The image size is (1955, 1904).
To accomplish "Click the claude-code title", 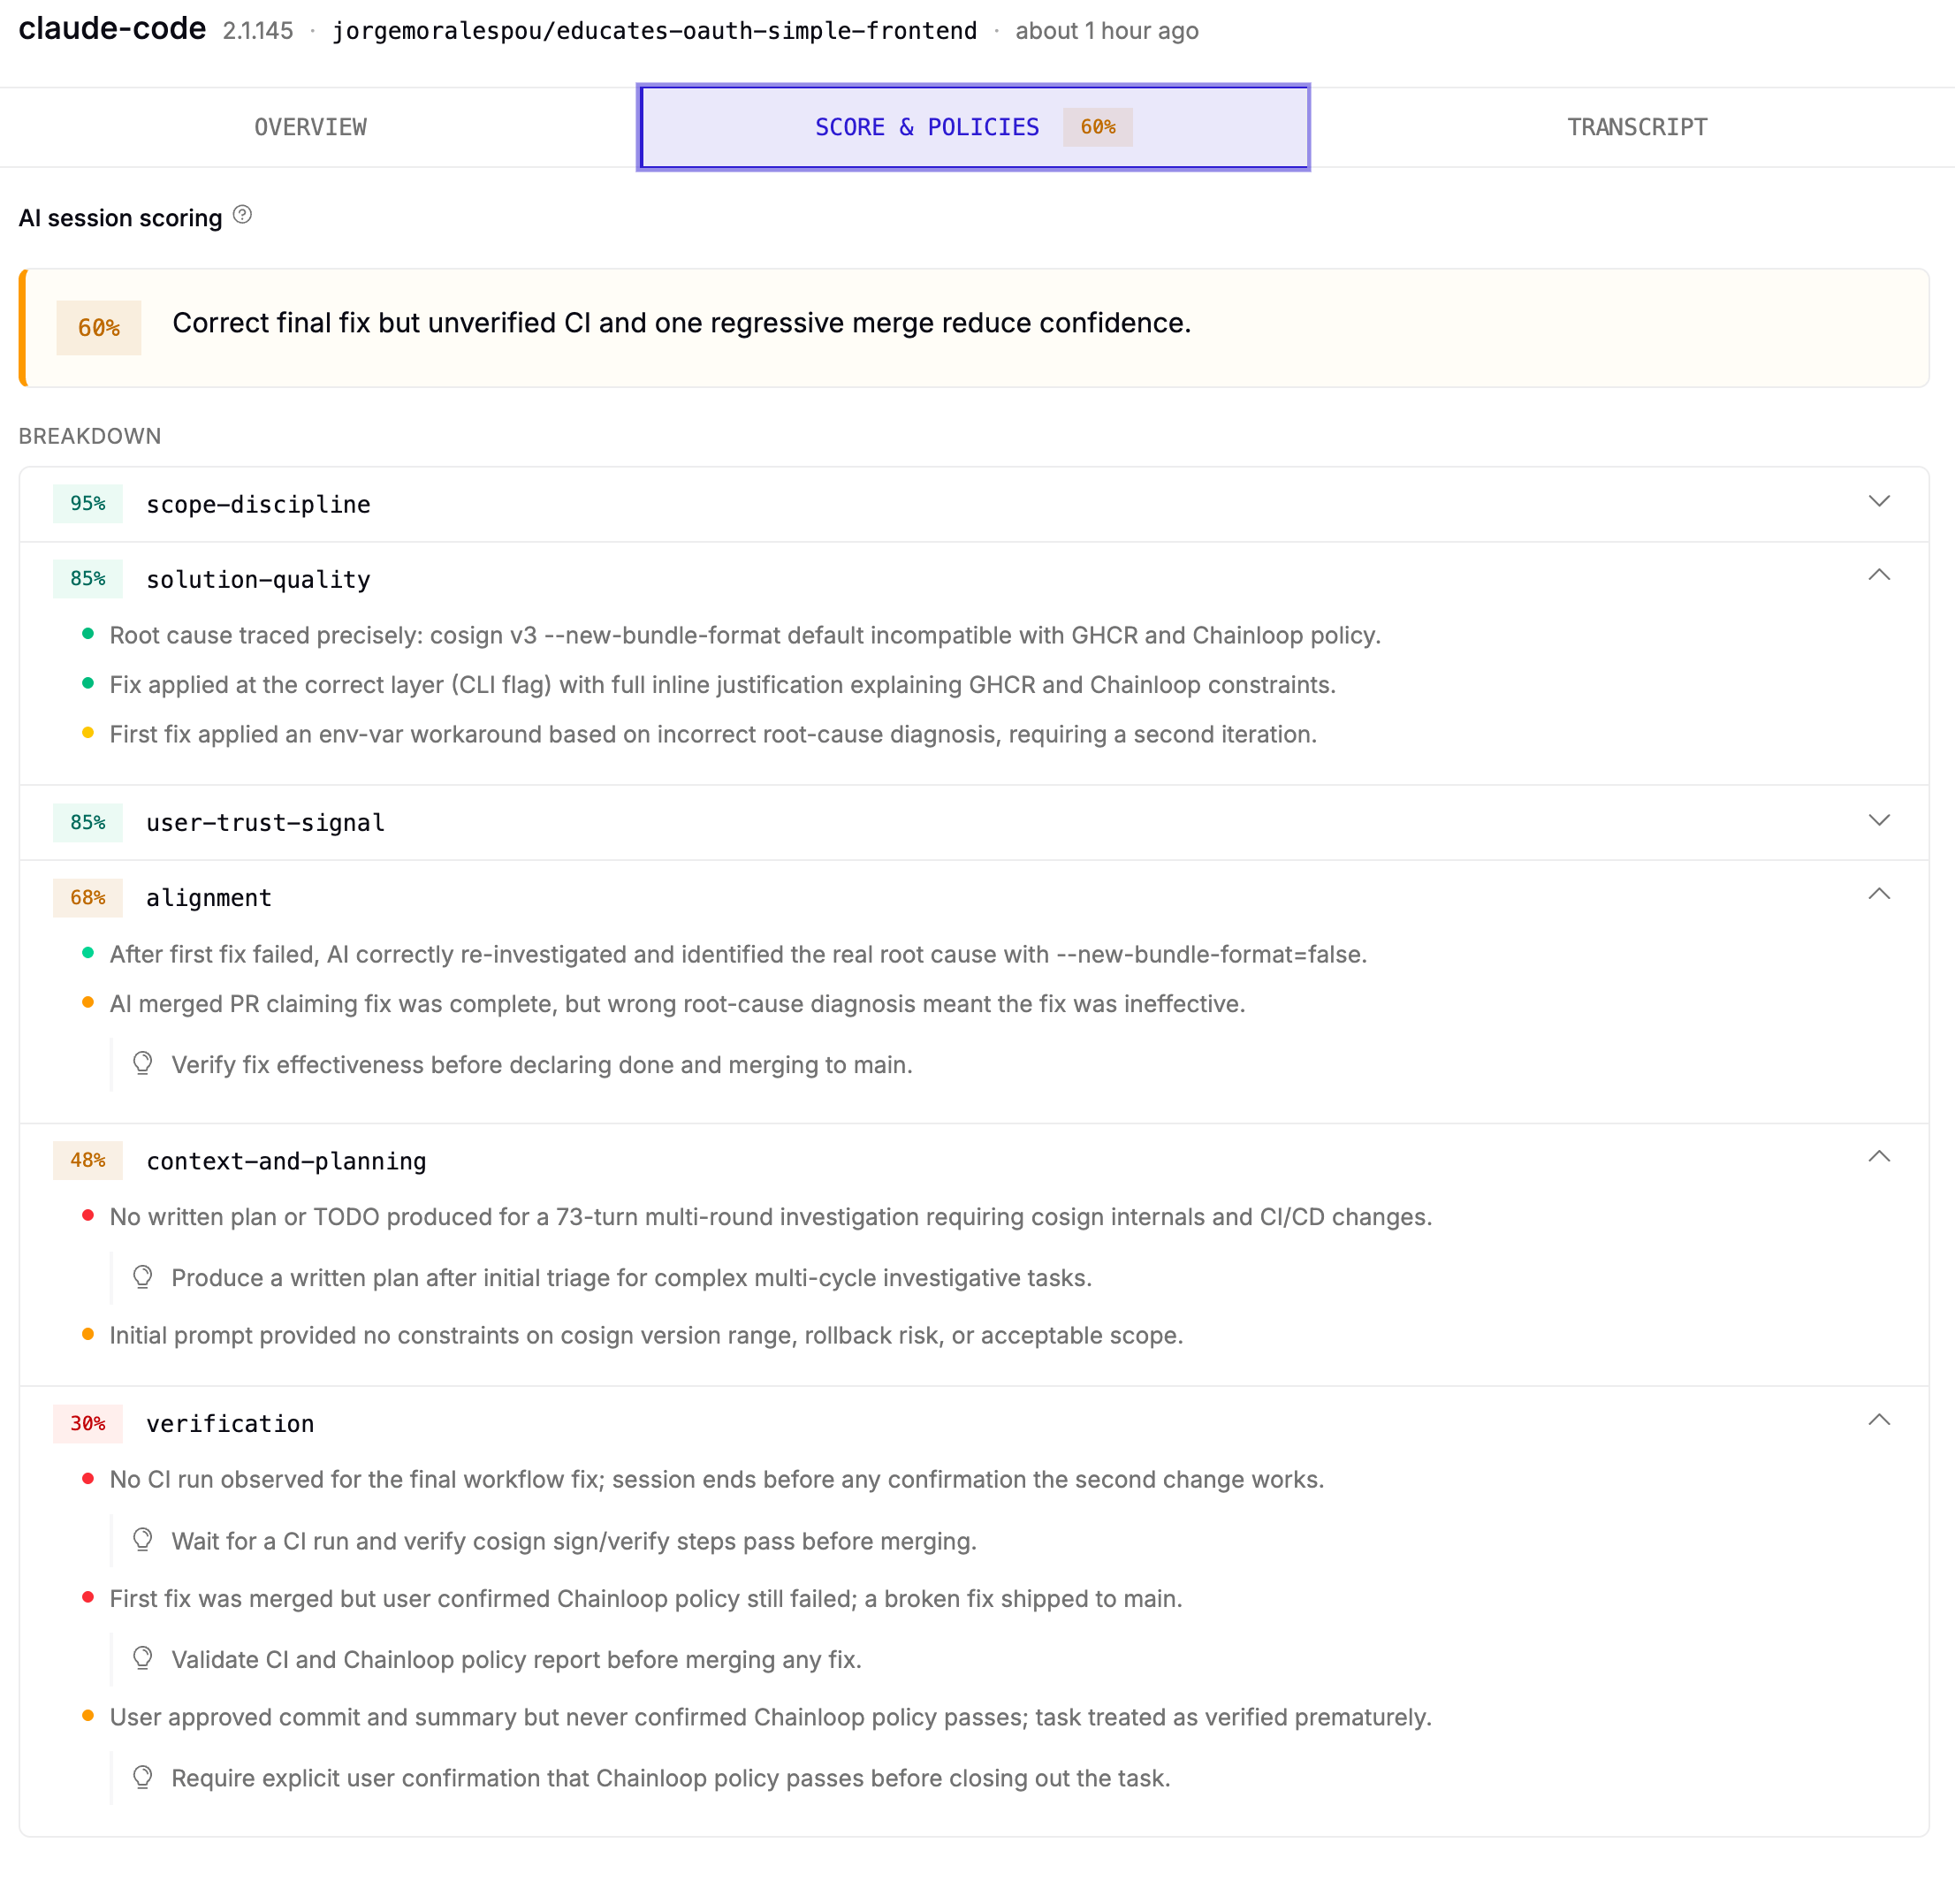I will click(112, 29).
